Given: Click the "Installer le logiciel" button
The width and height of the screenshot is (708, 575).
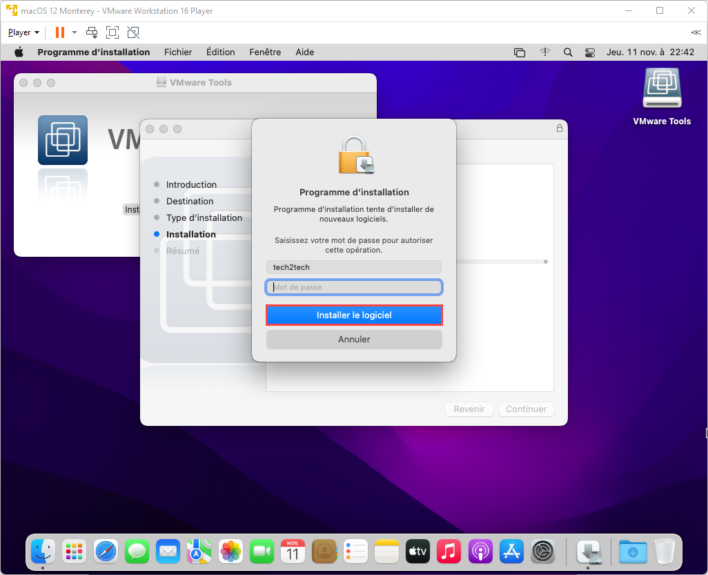Looking at the screenshot, I should pos(354,315).
